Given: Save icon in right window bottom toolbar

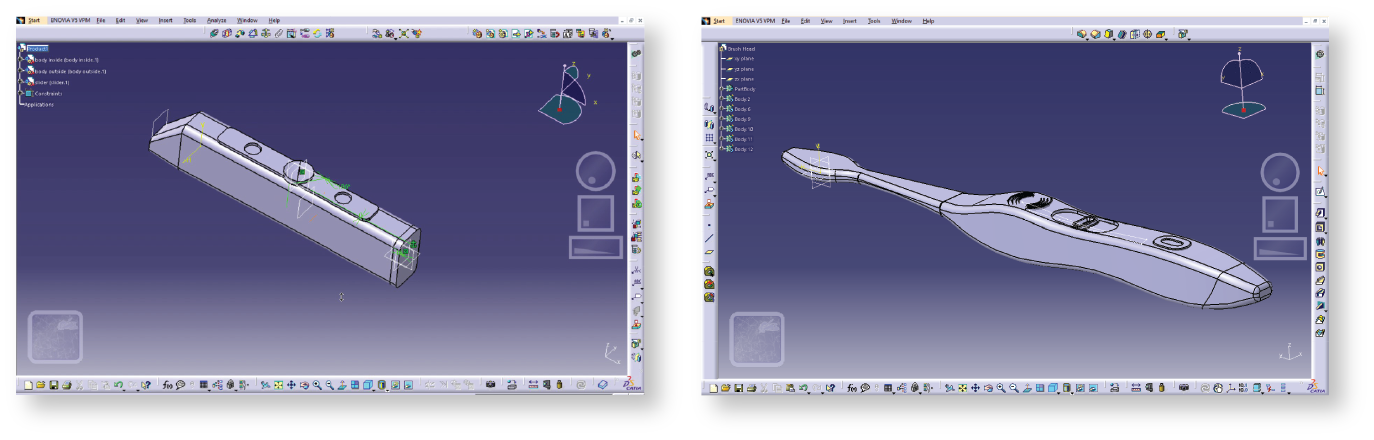Looking at the screenshot, I should (x=738, y=388).
